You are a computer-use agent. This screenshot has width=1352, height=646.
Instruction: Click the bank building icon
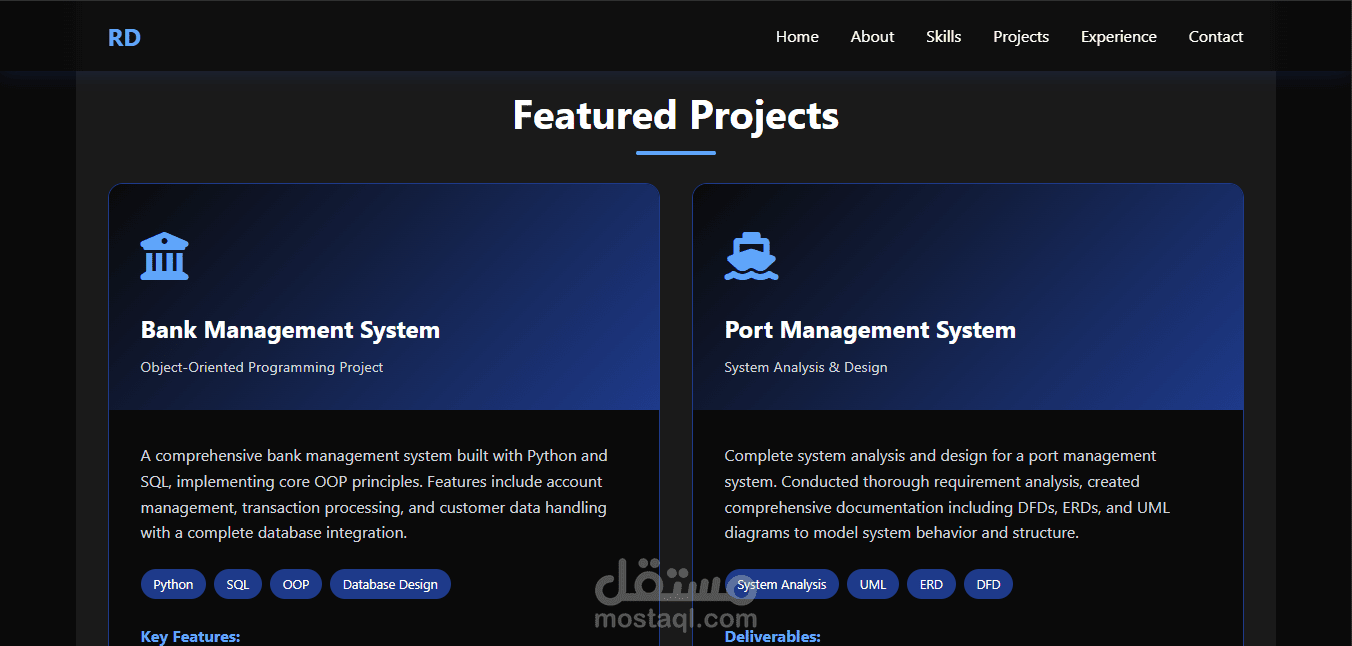(x=165, y=256)
